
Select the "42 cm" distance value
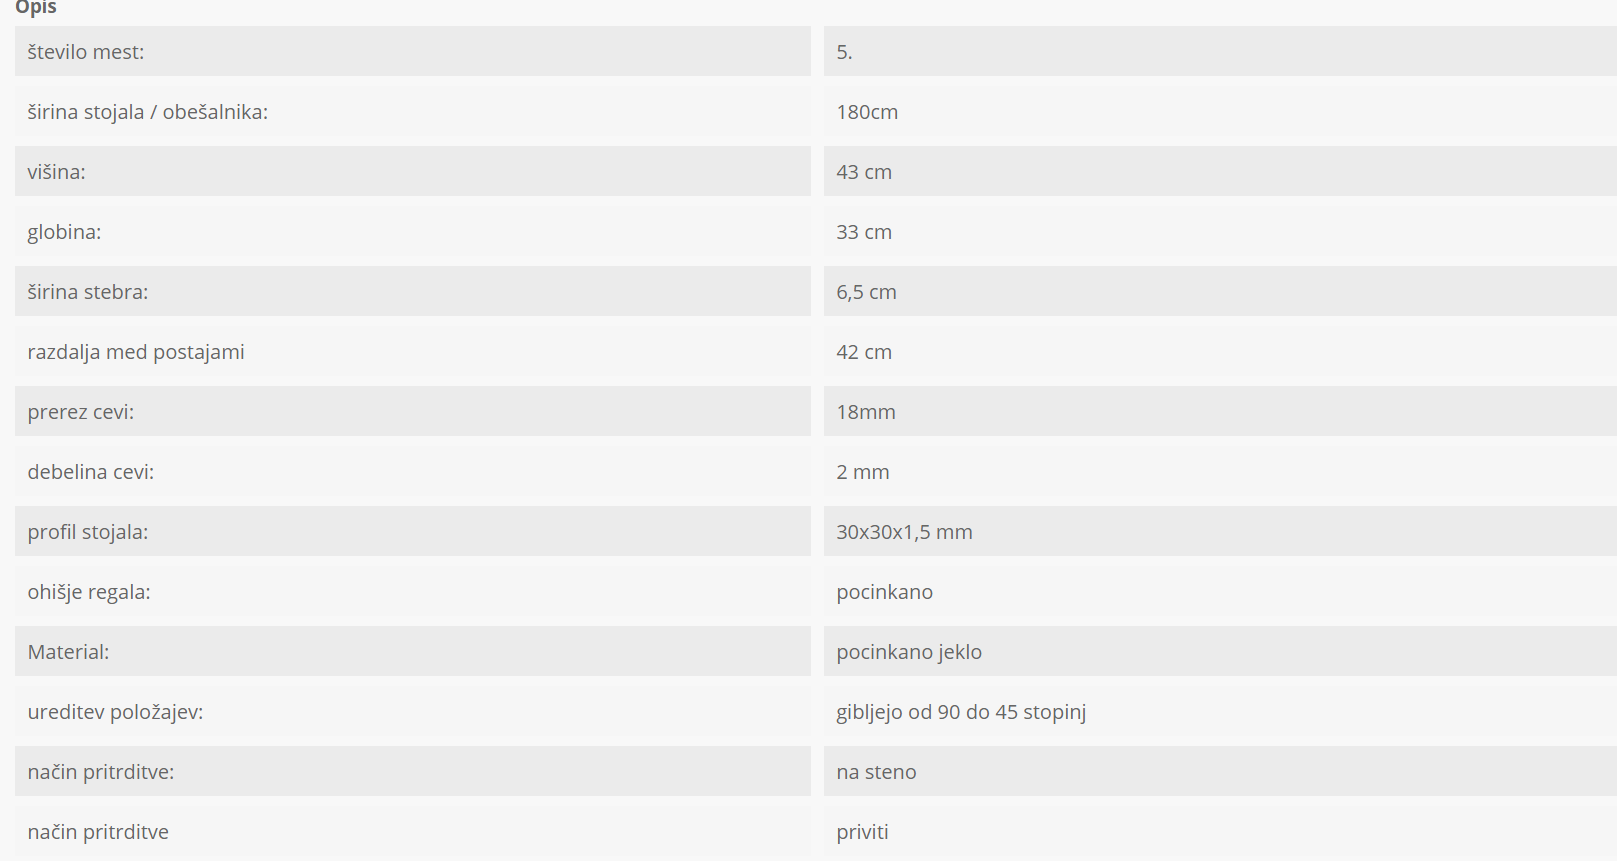[864, 352]
